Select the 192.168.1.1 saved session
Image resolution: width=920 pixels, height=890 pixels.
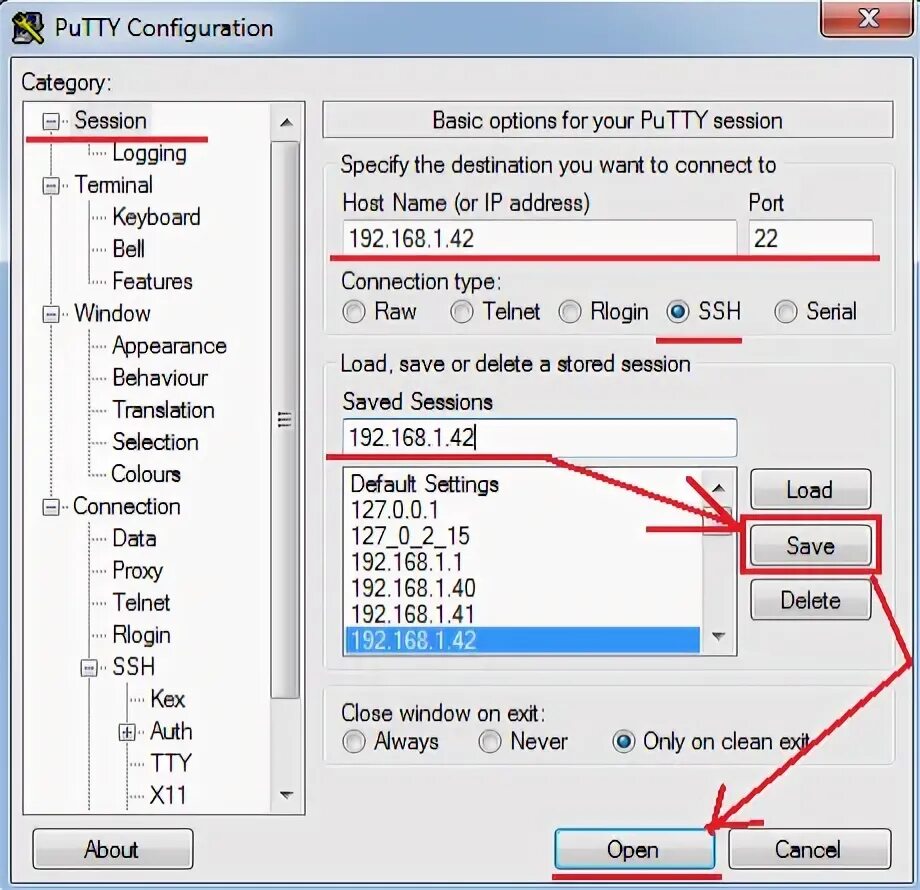tap(522, 562)
